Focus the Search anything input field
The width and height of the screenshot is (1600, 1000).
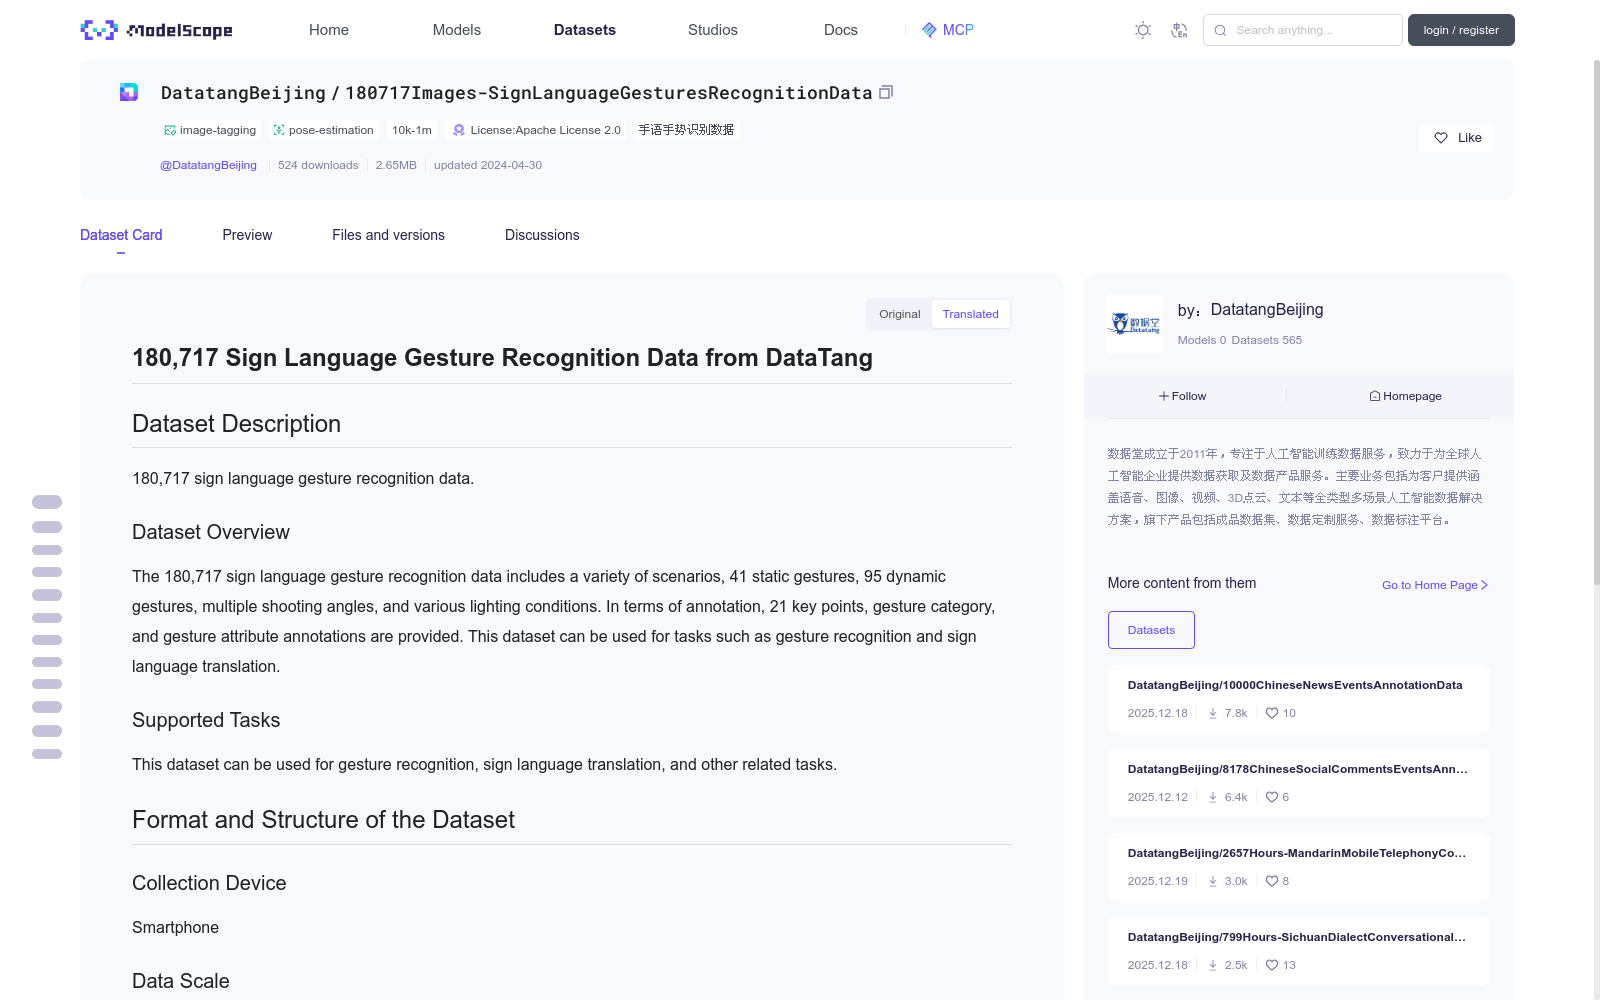click(1303, 30)
